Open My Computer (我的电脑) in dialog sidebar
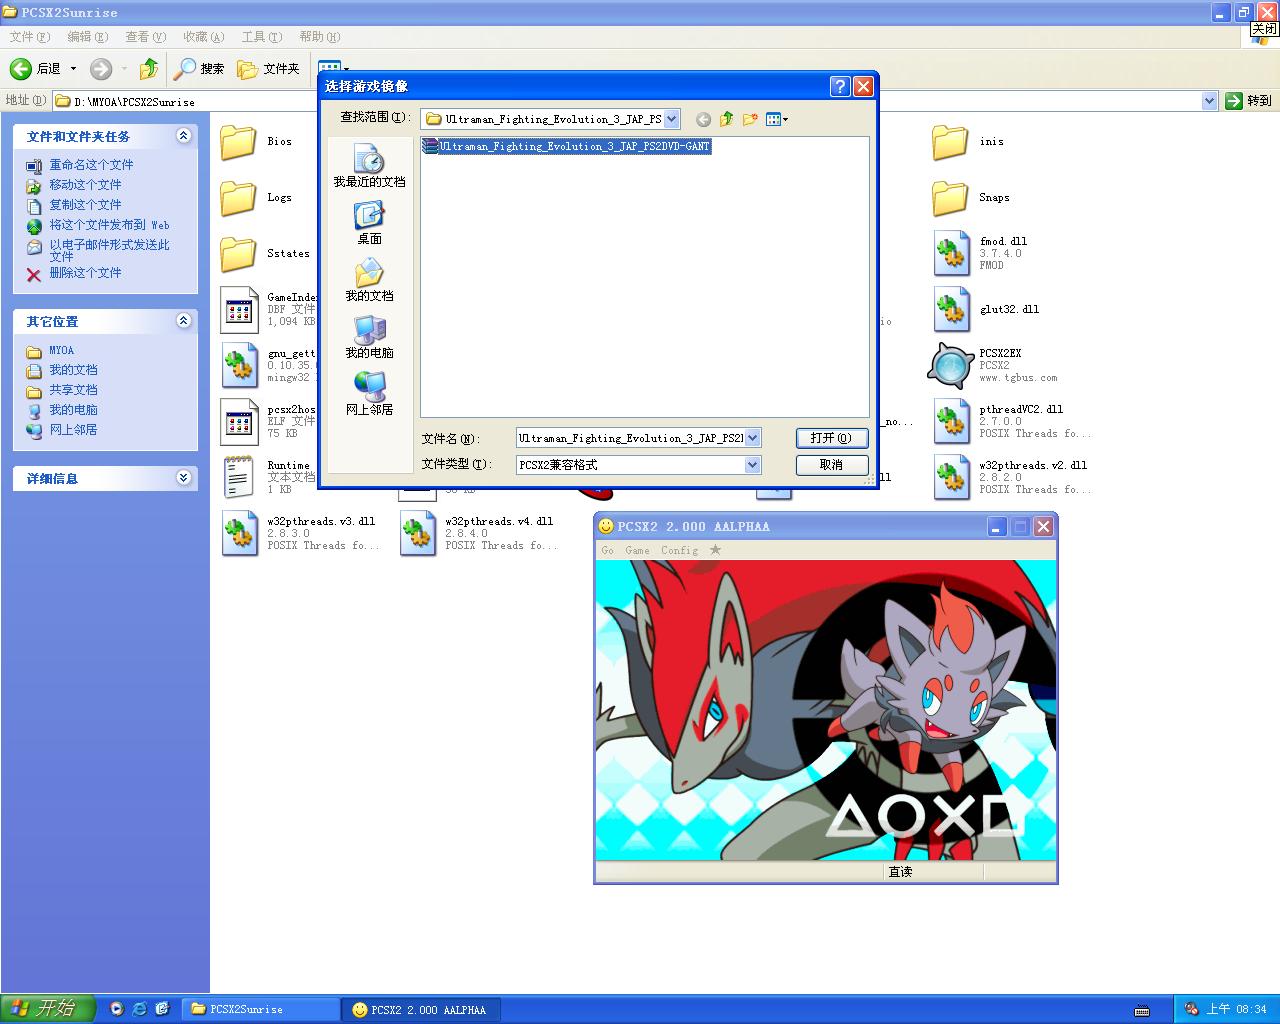The image size is (1280, 1024). point(369,337)
